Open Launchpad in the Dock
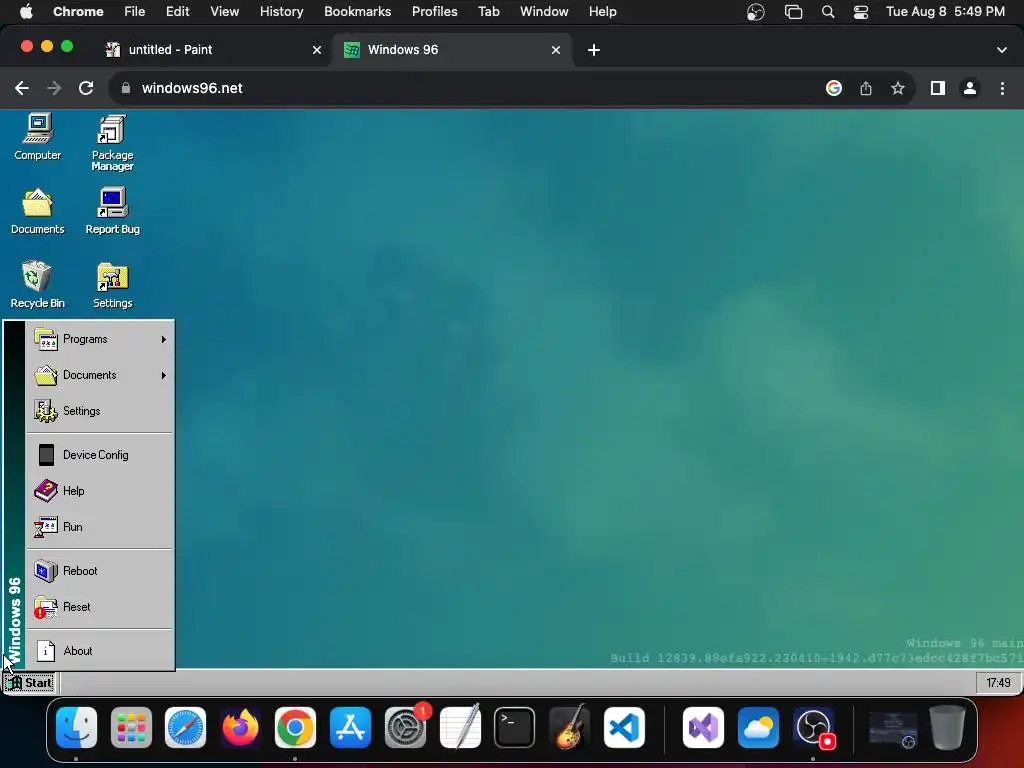 point(131,728)
